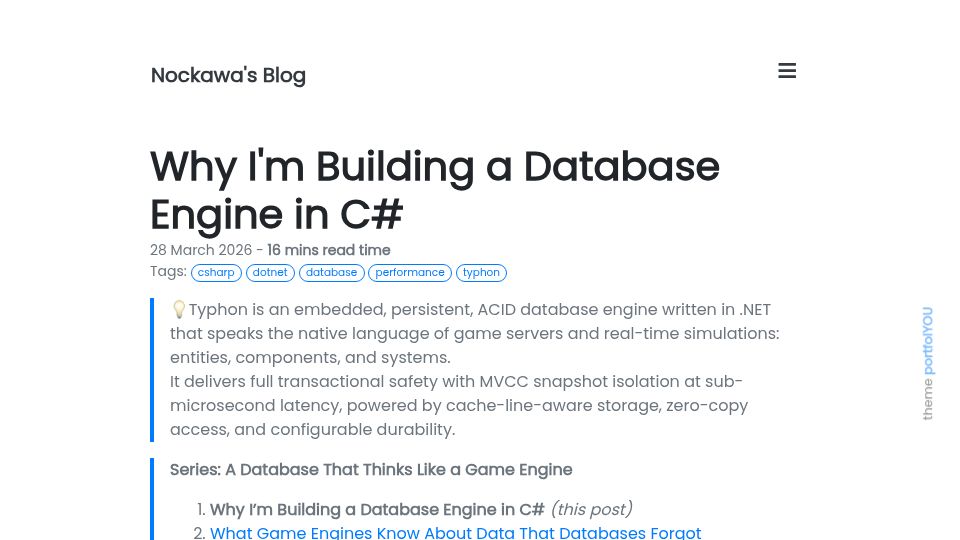Screen dimensions: 960x540
Task: Open the hamburger navigation menu
Action: (787, 71)
